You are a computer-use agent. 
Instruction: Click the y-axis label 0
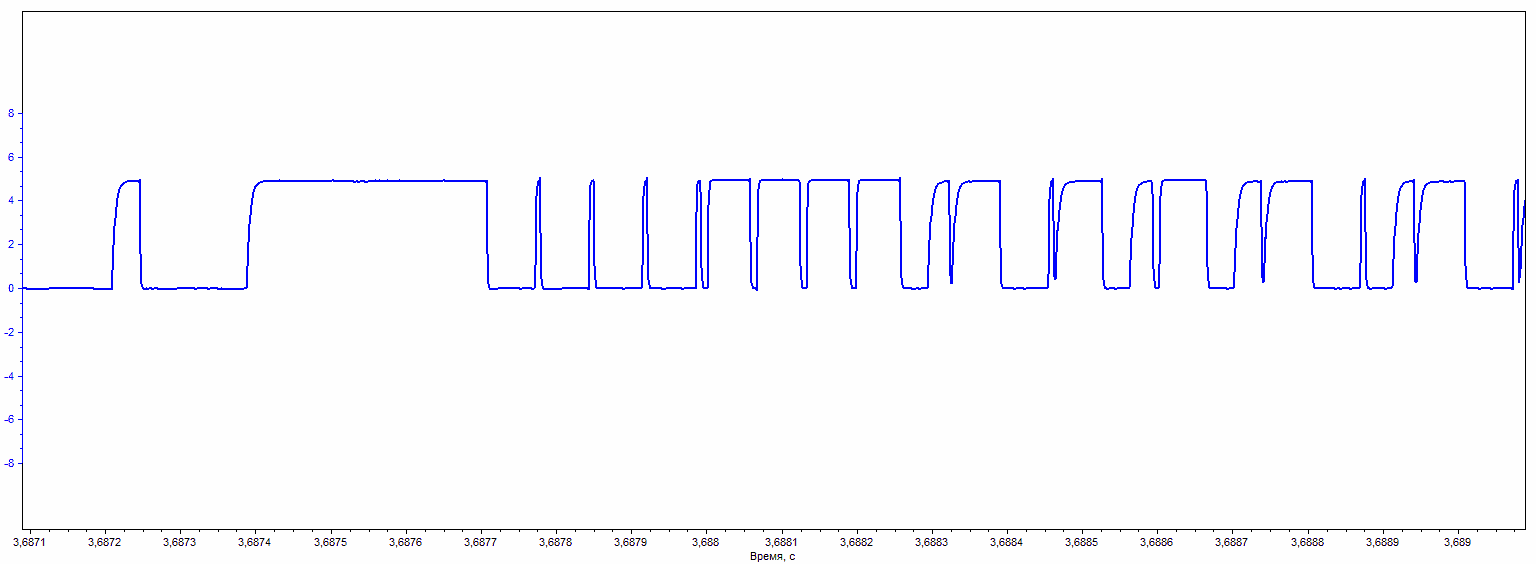pos(11,288)
